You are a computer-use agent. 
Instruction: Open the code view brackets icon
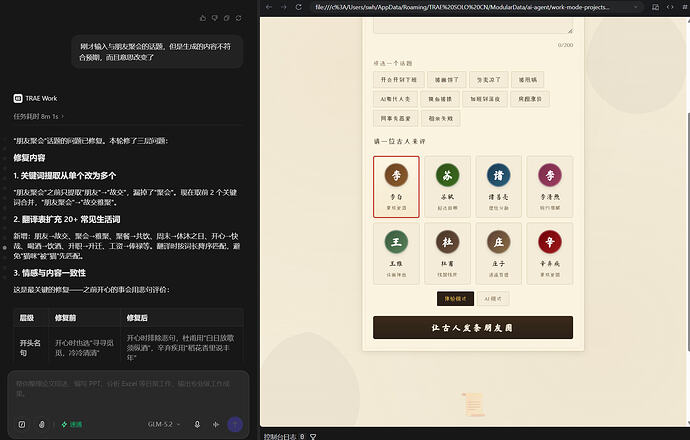pyautogui.click(x=670, y=7)
